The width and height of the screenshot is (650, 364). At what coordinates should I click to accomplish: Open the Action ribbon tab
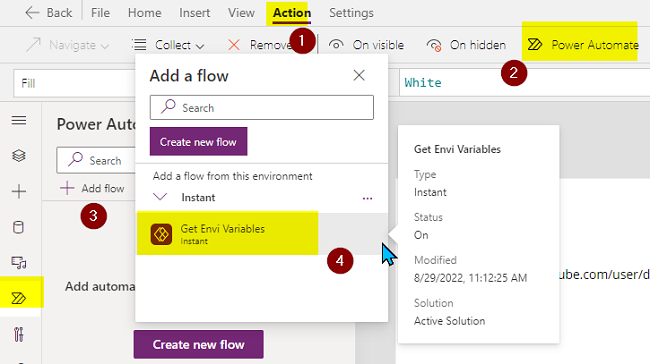[291, 13]
